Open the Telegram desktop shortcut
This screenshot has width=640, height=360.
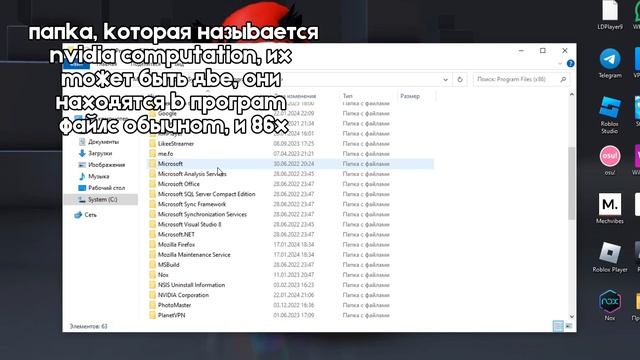pos(610,63)
